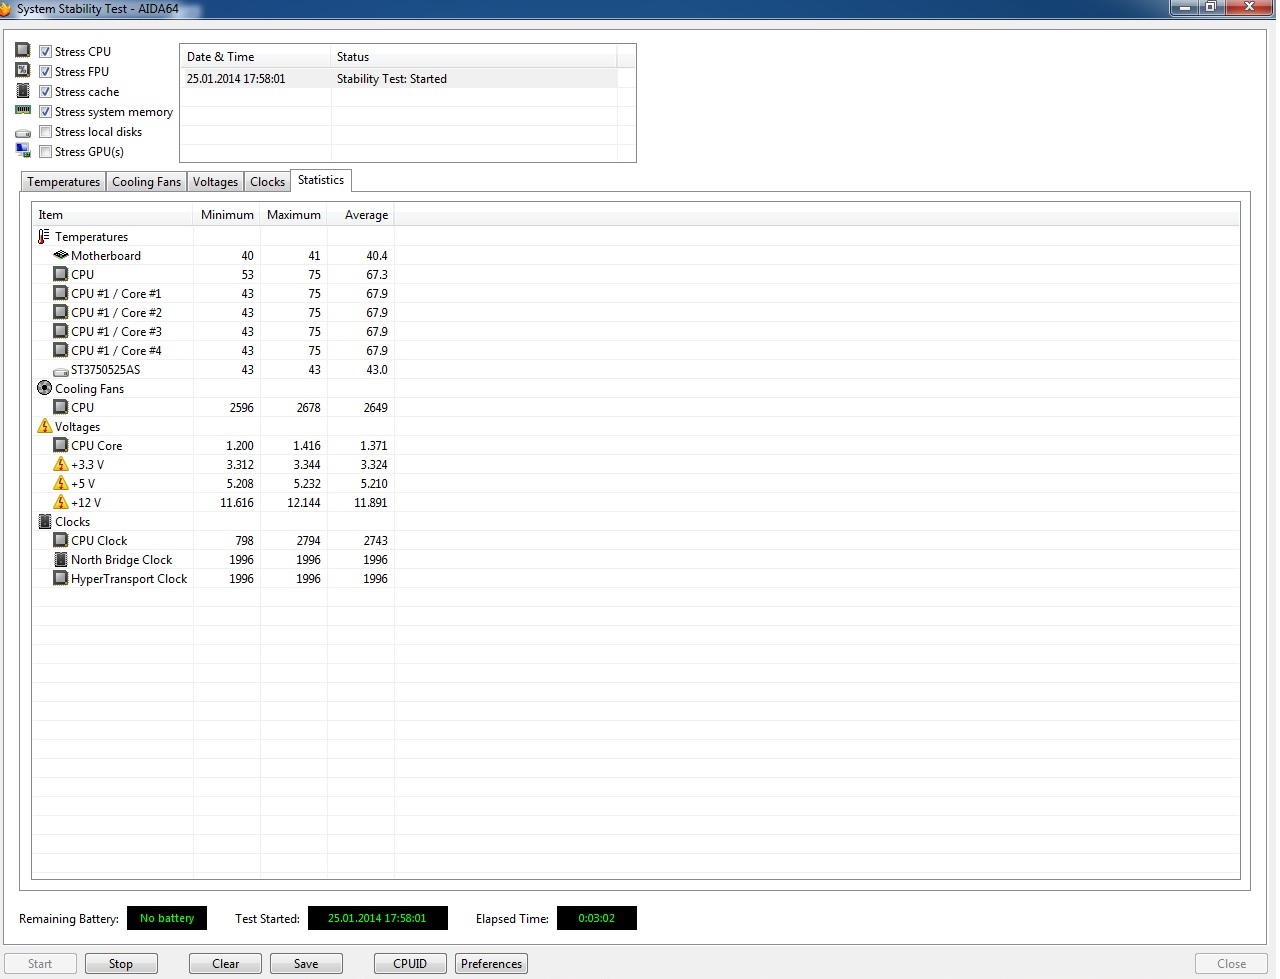Click the icon for CPU #1 / Core #1

pyautogui.click(x=61, y=293)
